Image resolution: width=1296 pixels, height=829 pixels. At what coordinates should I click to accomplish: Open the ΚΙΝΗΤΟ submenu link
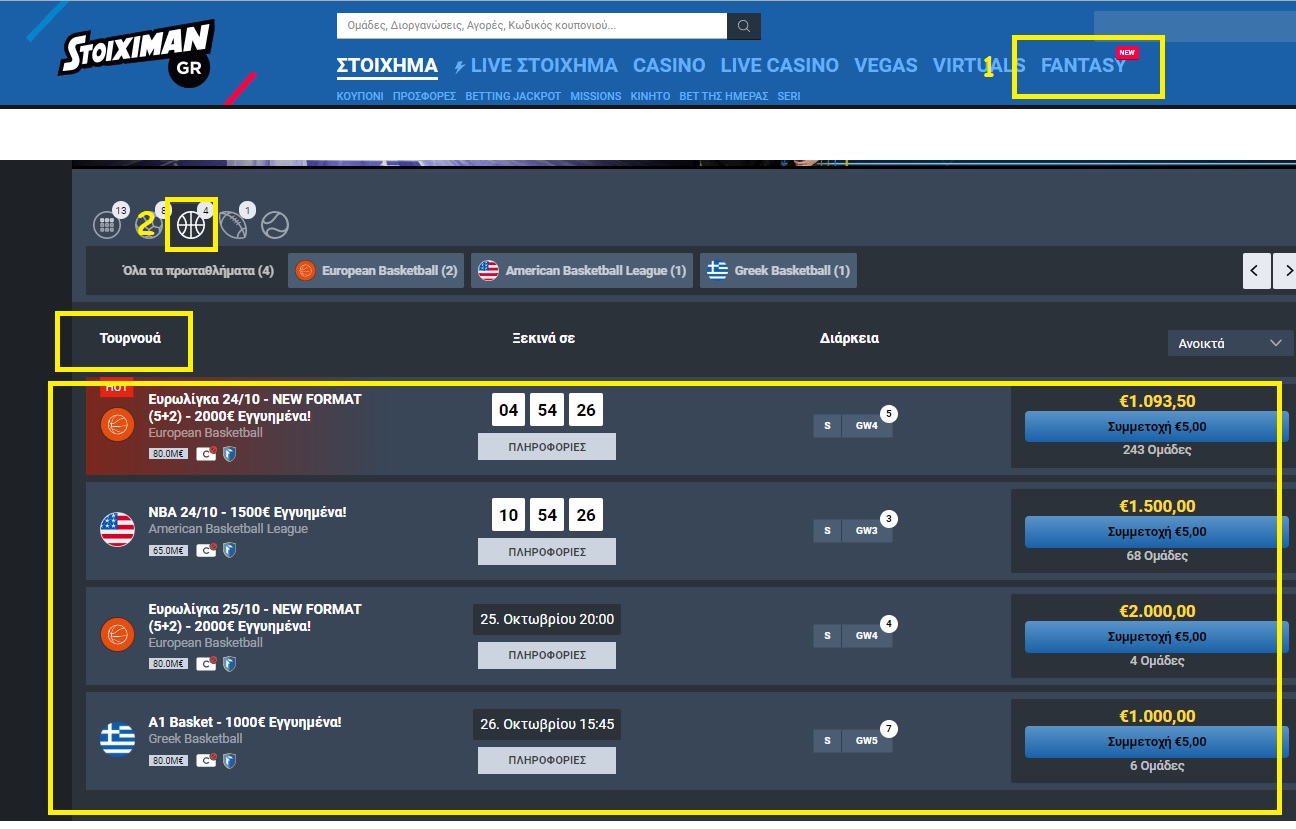point(650,97)
